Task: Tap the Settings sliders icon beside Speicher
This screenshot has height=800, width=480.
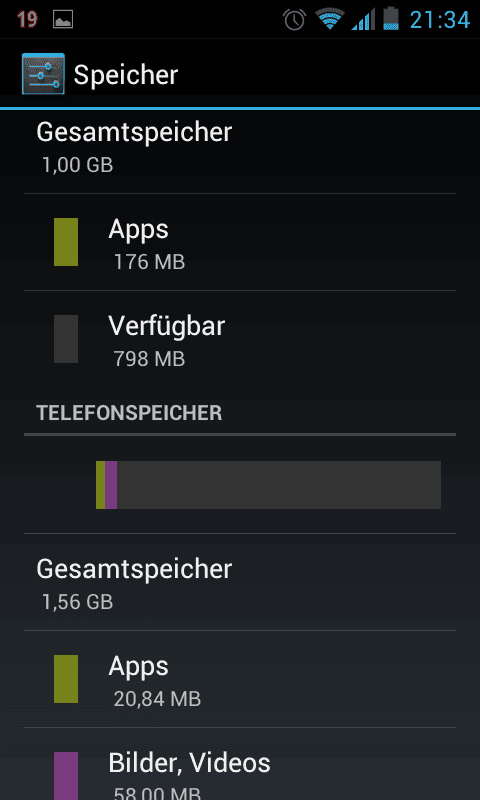Action: tap(43, 74)
